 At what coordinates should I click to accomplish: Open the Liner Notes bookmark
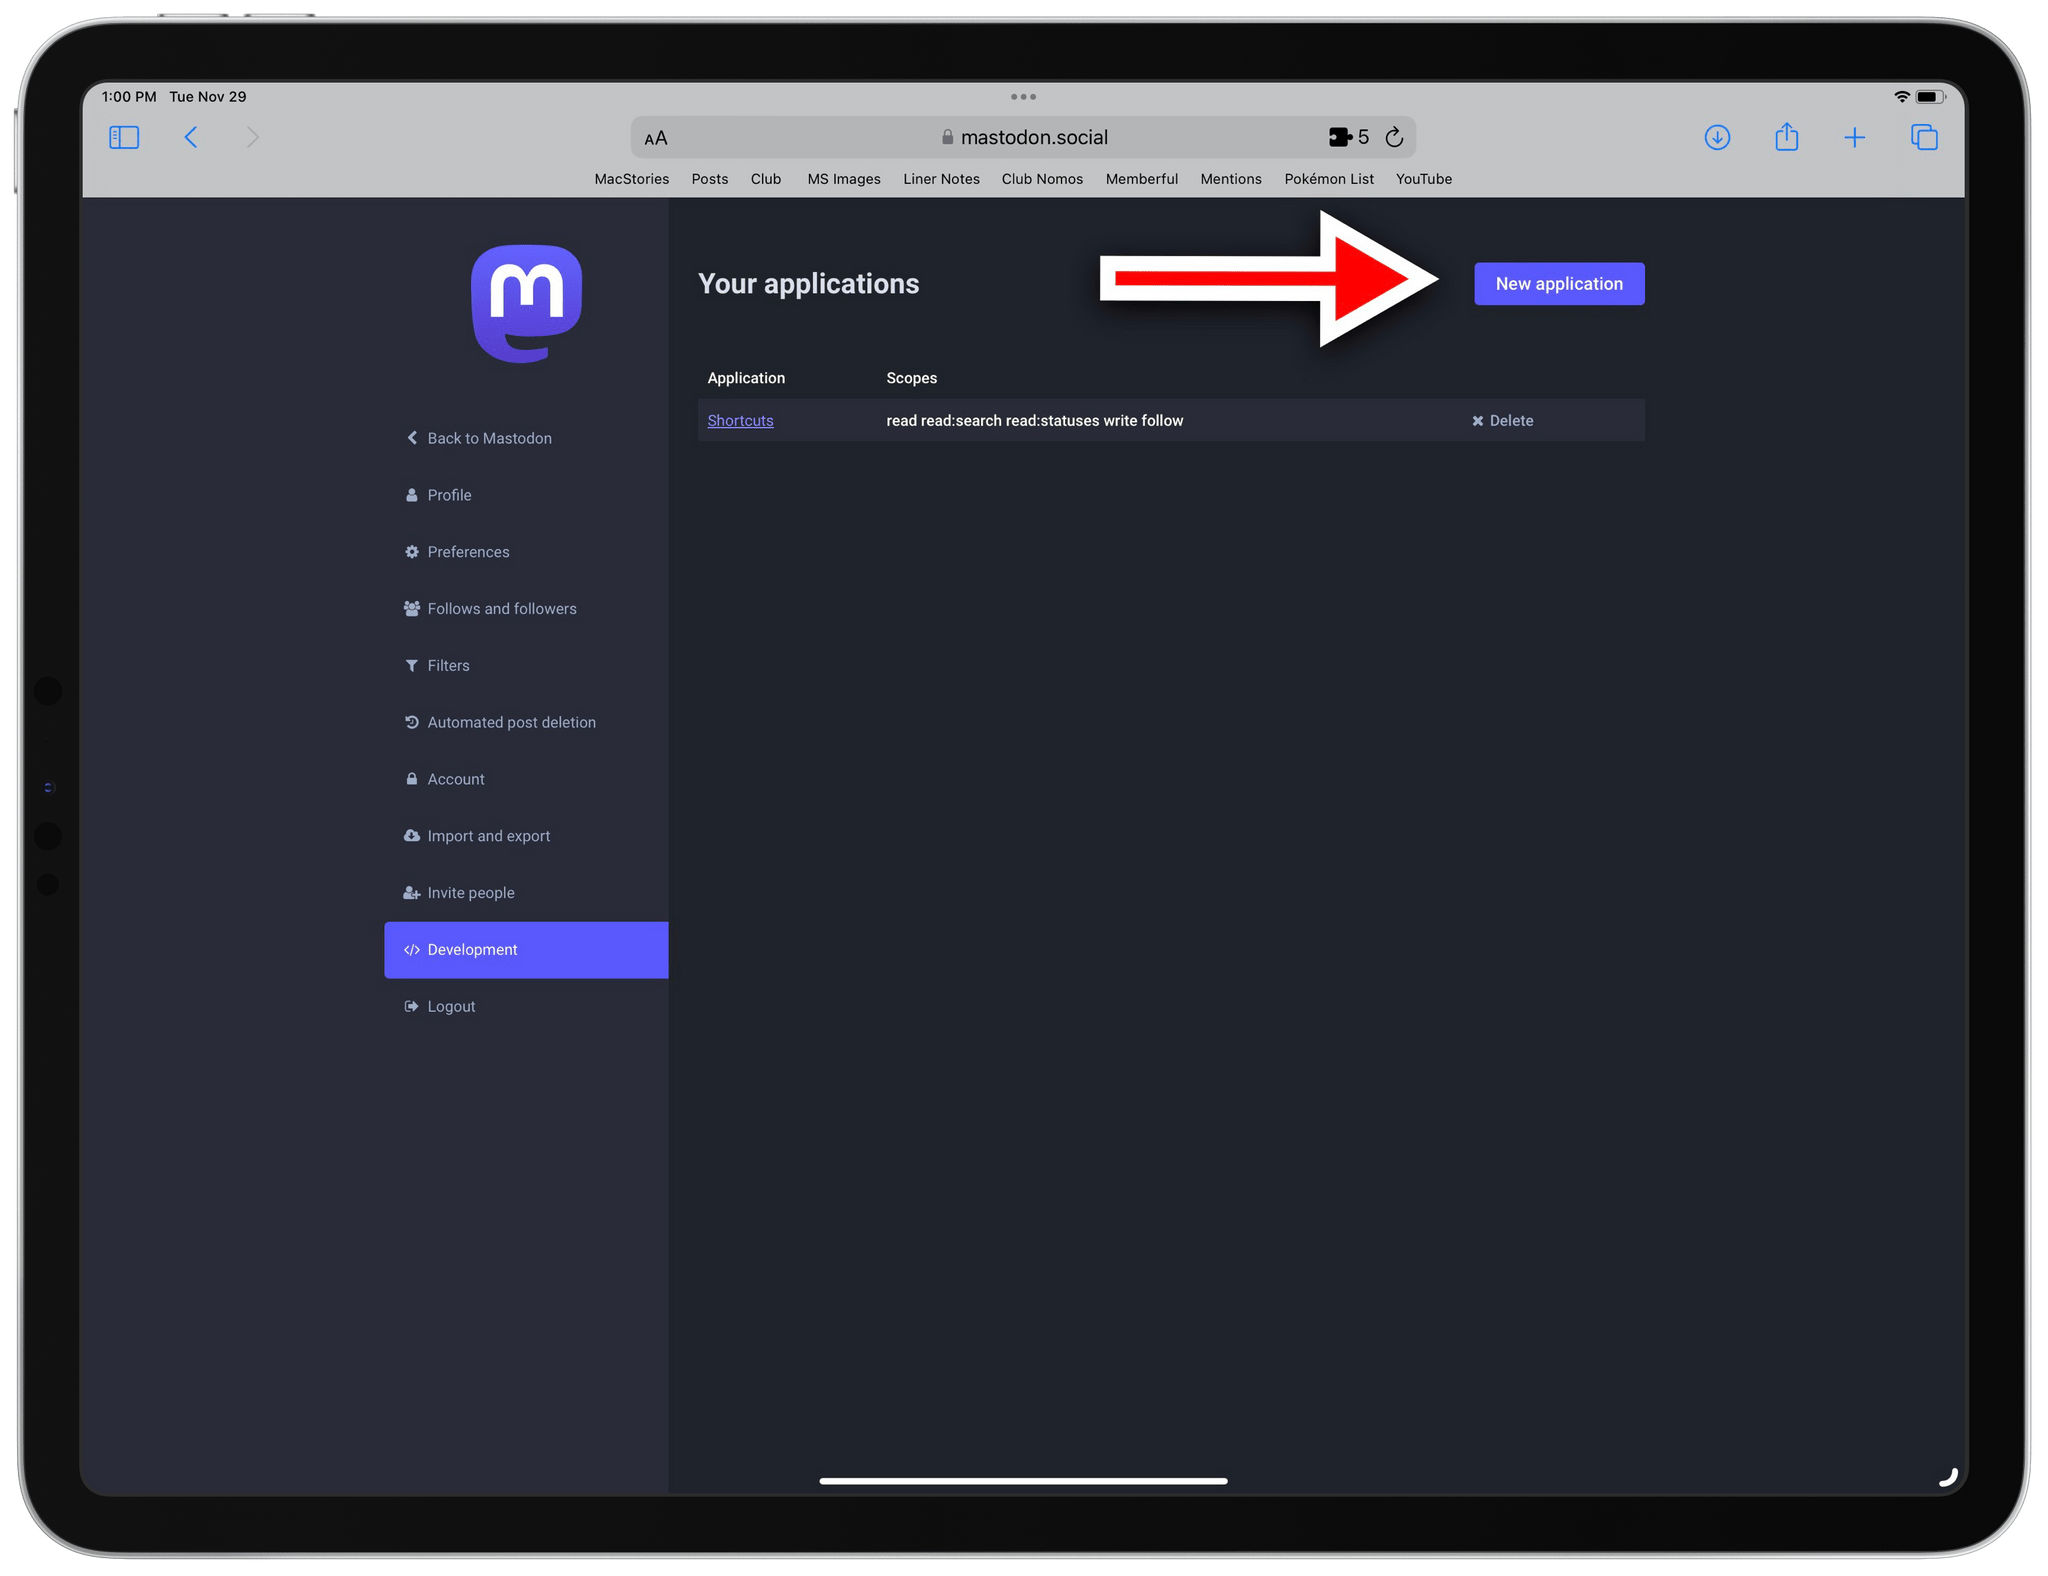point(941,179)
